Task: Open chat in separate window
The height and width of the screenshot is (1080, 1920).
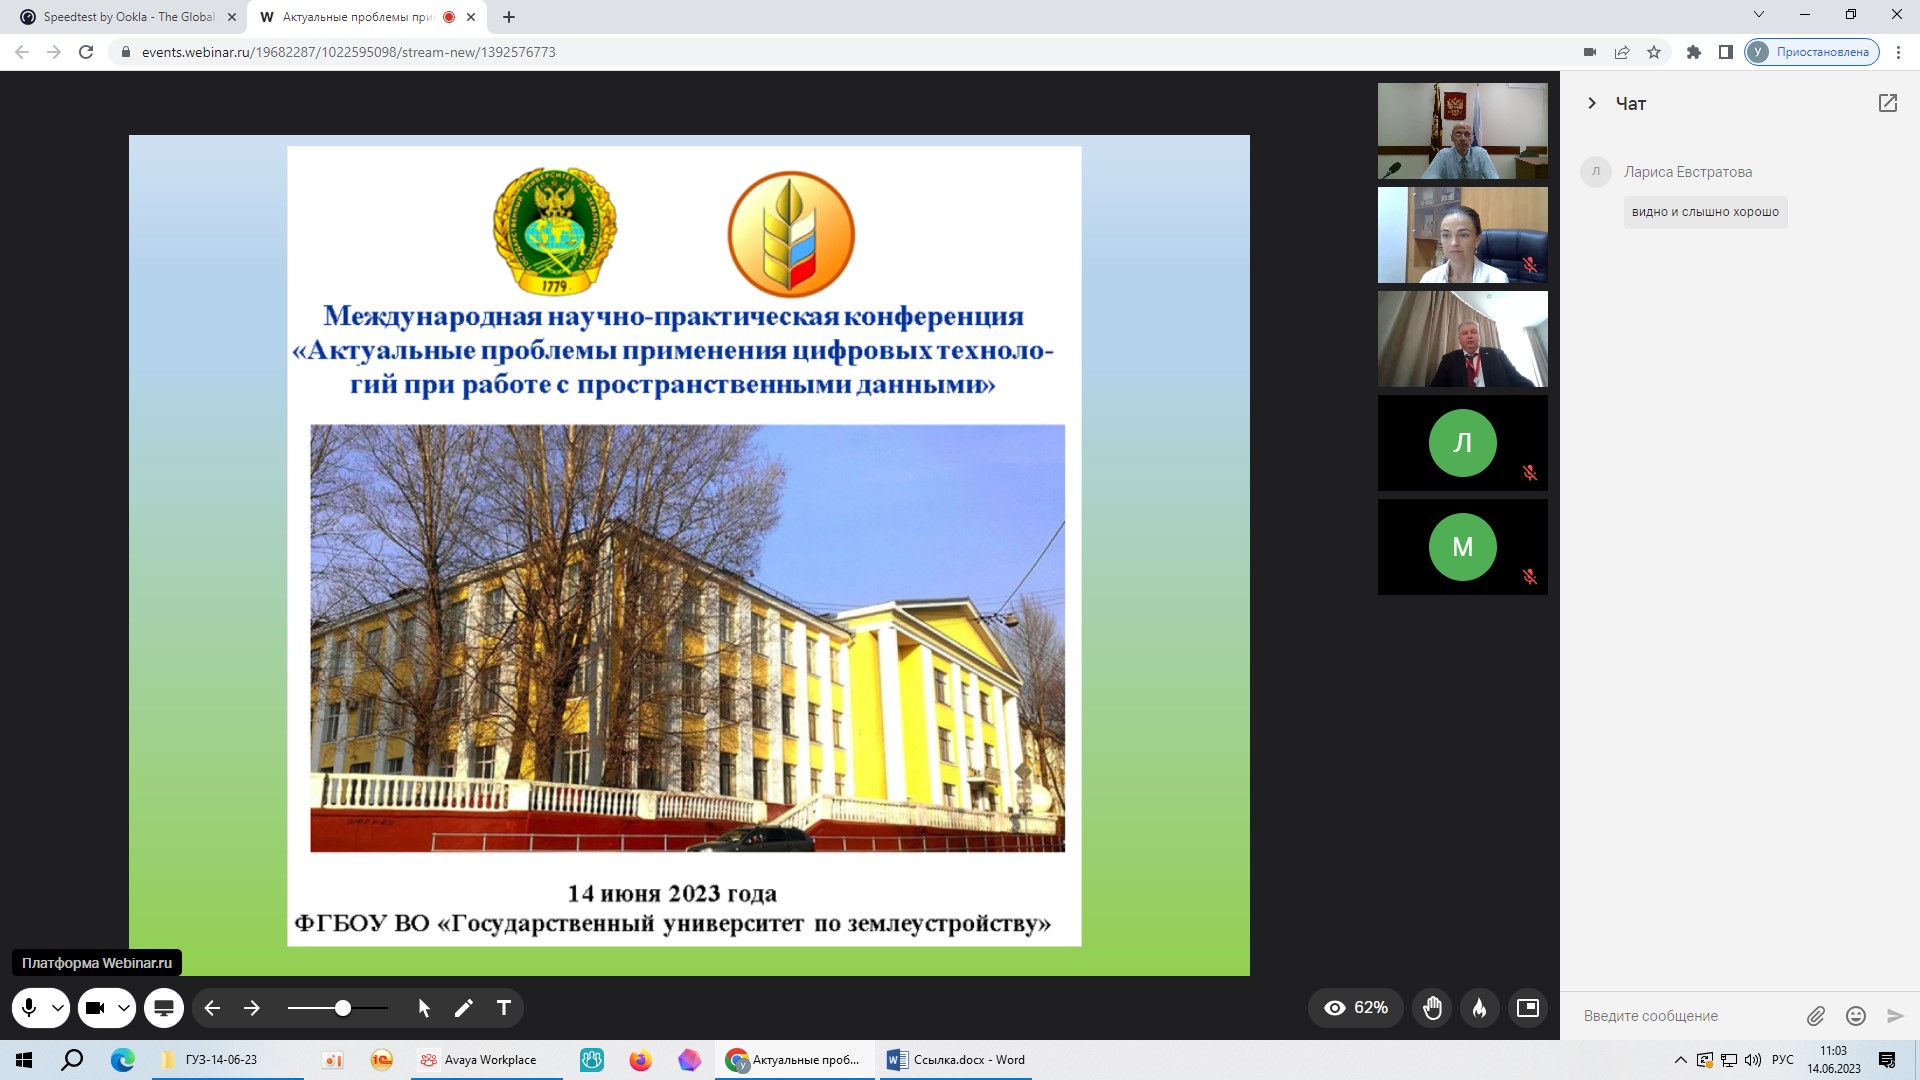Action: [1888, 103]
